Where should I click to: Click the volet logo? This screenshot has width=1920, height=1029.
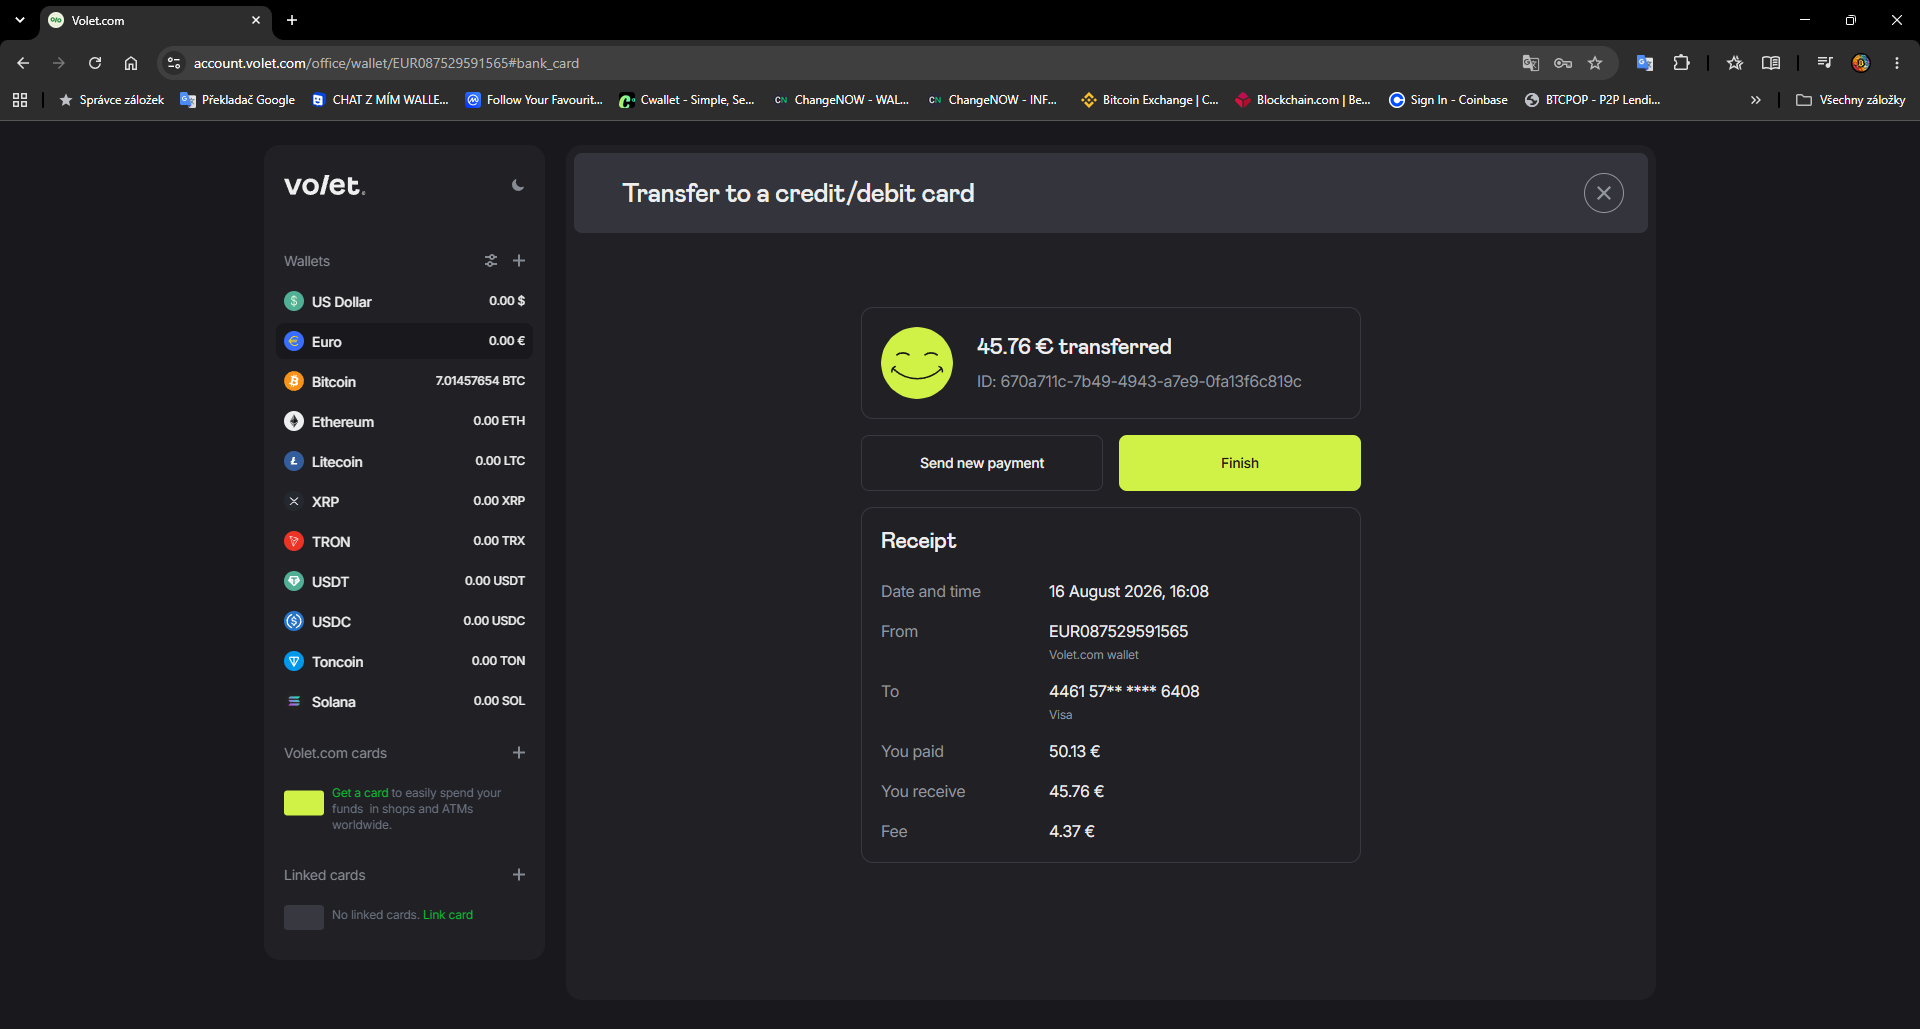325,185
